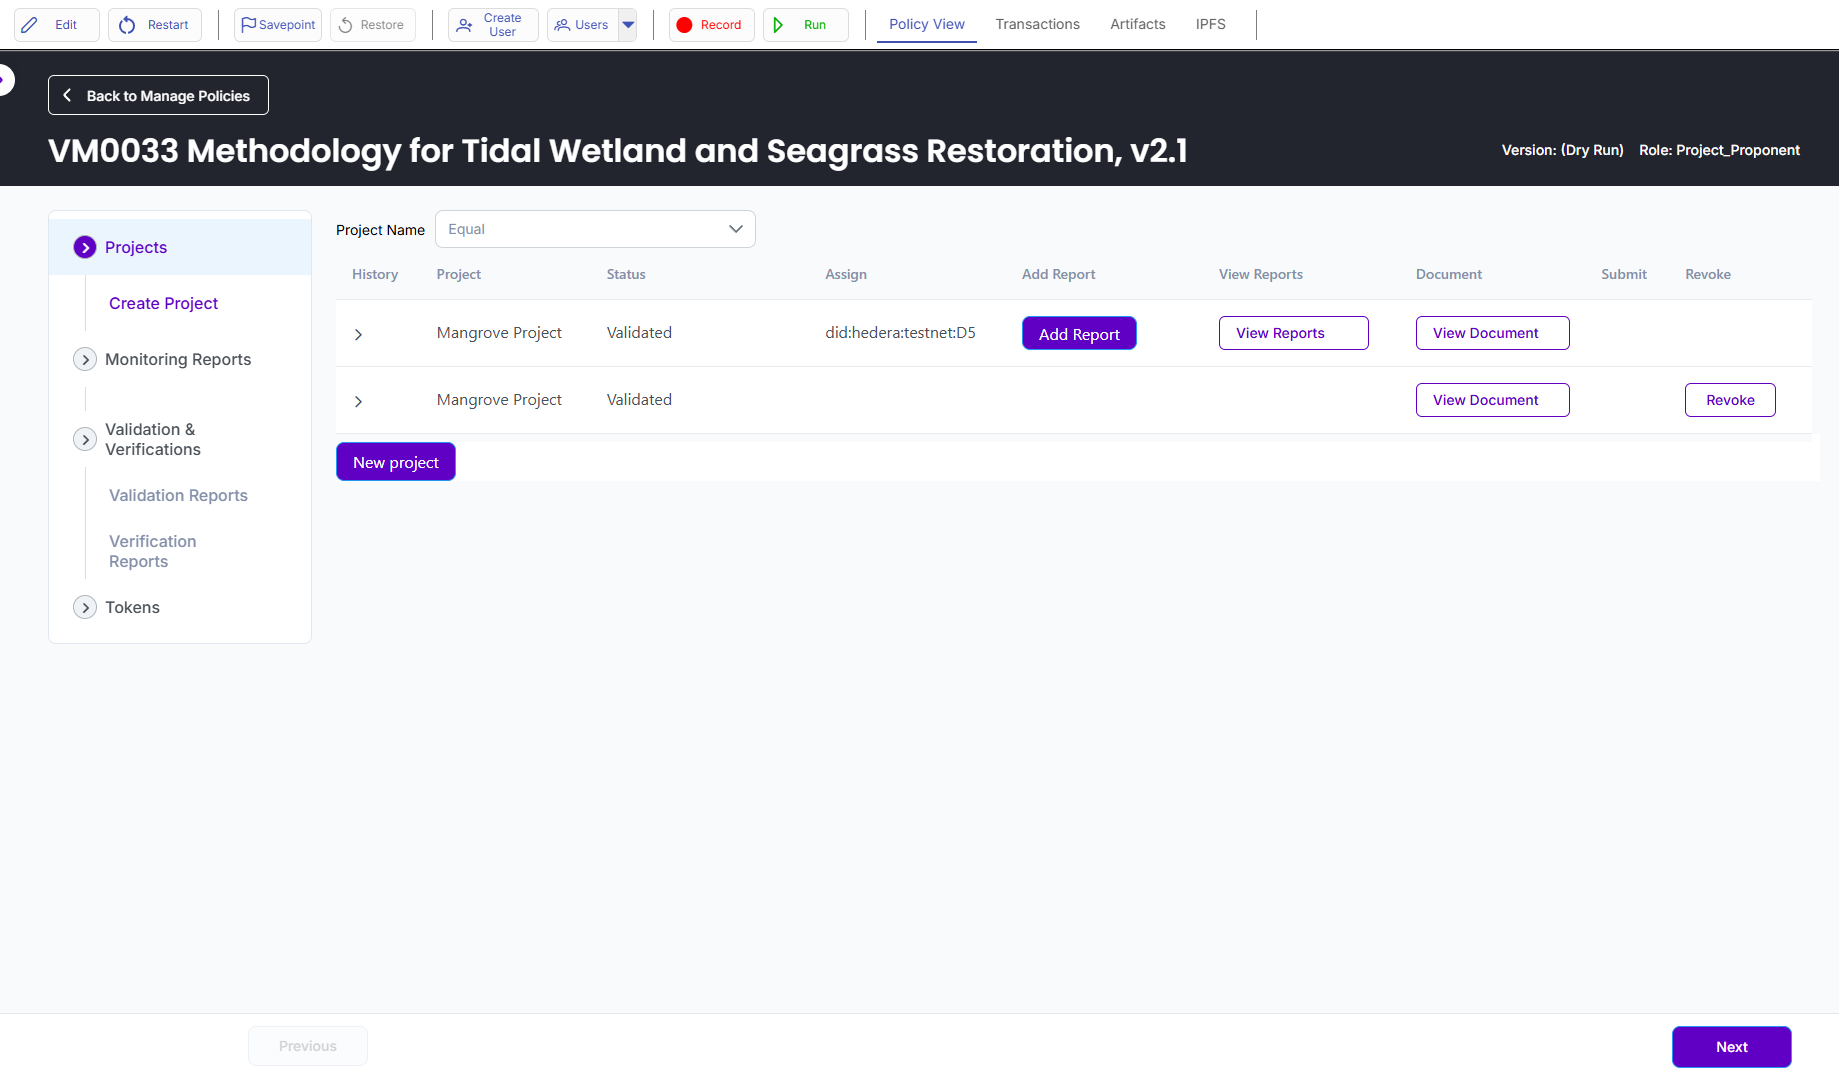Expand history of second Mangrove Project row

tap(358, 401)
